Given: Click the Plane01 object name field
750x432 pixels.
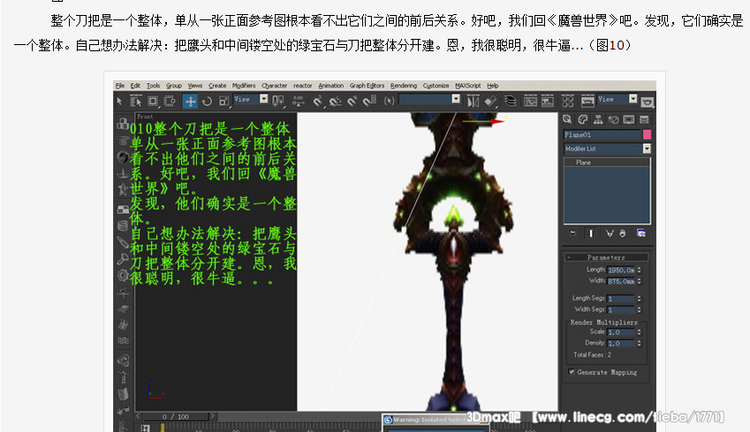Looking at the screenshot, I should tap(602, 135).
